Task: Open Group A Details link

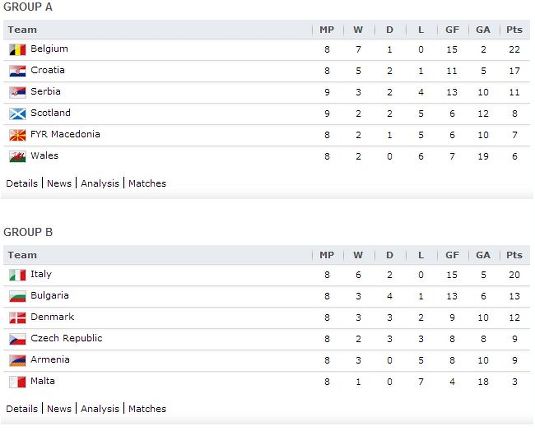Action: coord(22,184)
